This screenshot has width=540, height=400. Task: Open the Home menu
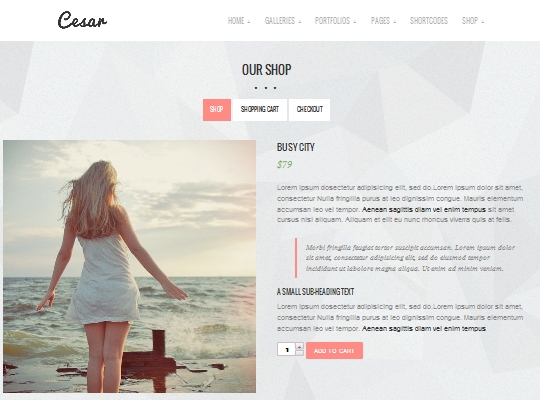pyautogui.click(x=239, y=21)
